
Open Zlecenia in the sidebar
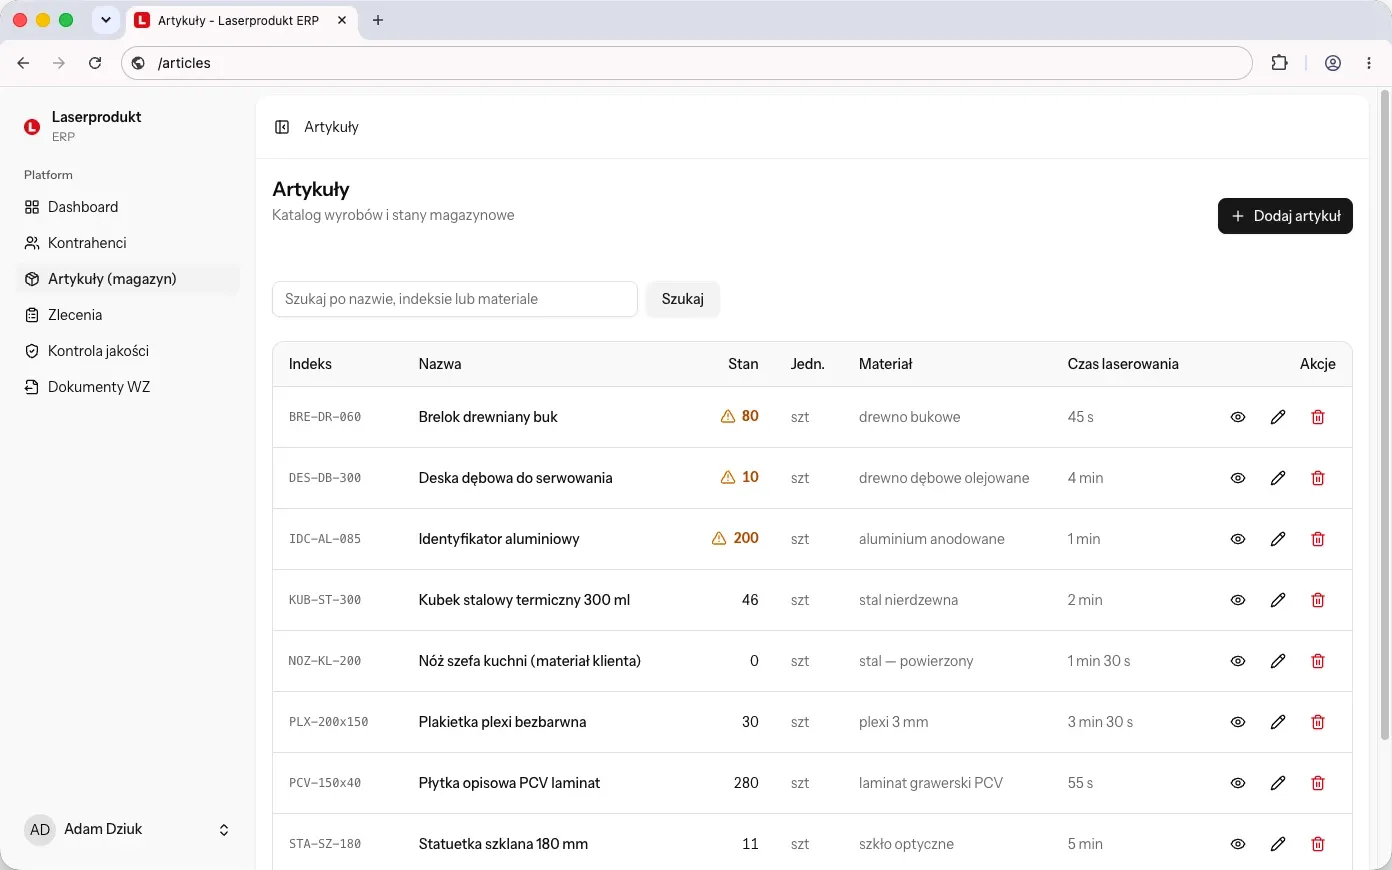128,315
